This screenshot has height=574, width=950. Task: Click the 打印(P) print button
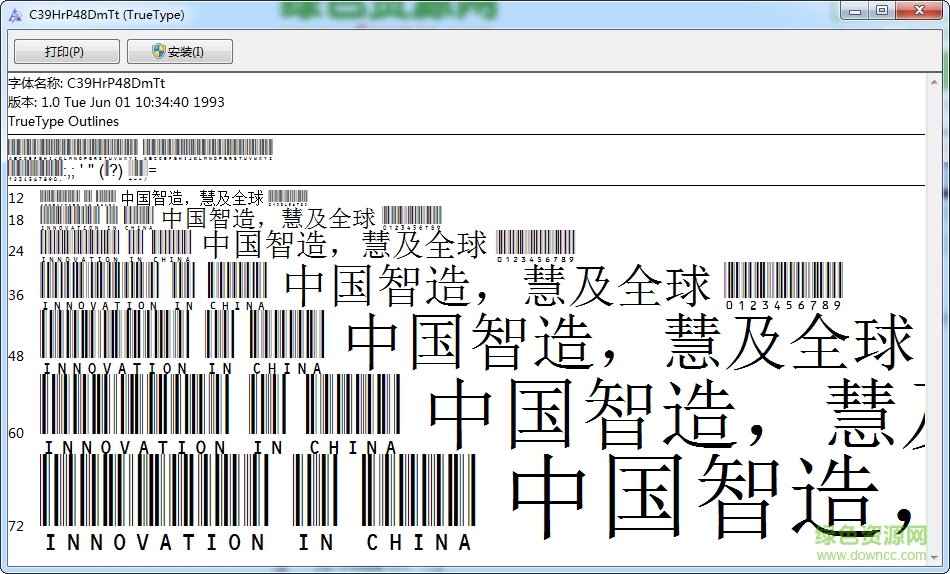(x=67, y=52)
